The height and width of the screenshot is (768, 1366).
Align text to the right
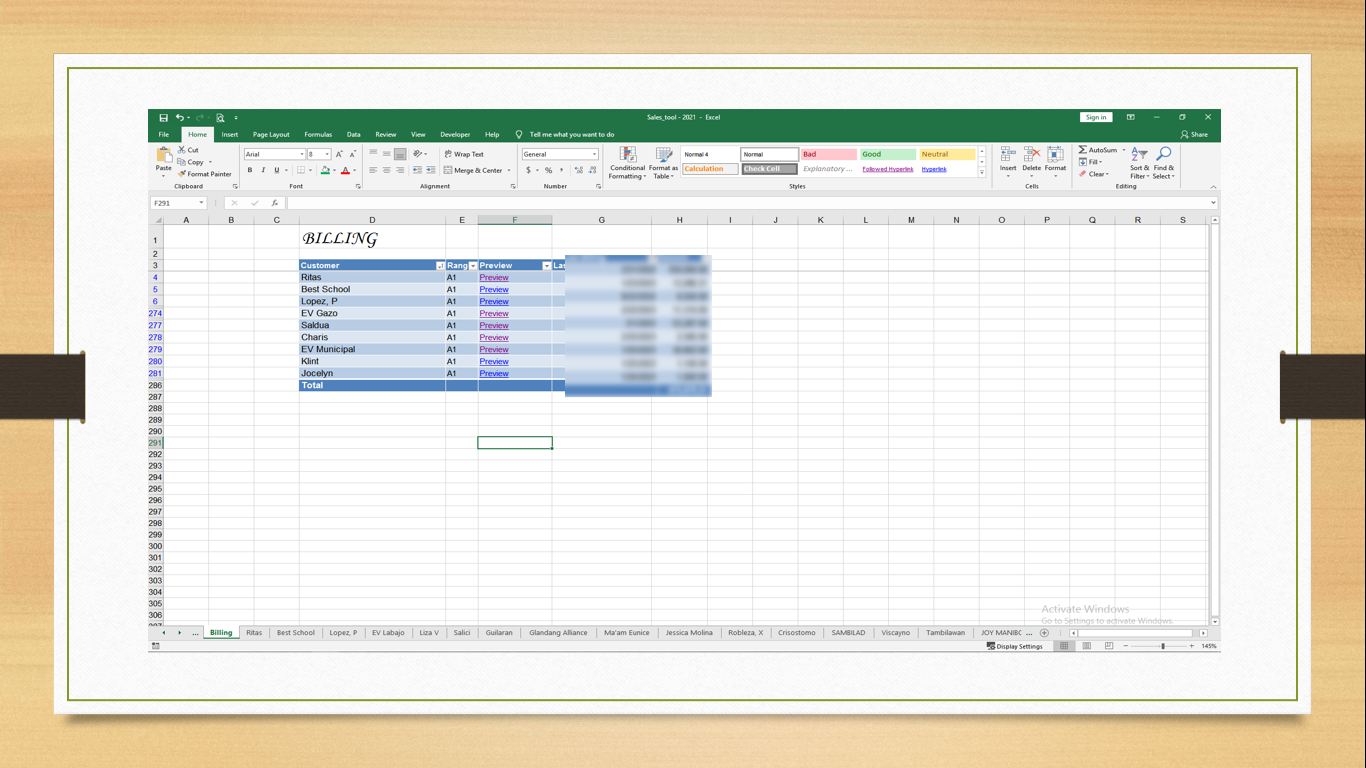pos(400,170)
